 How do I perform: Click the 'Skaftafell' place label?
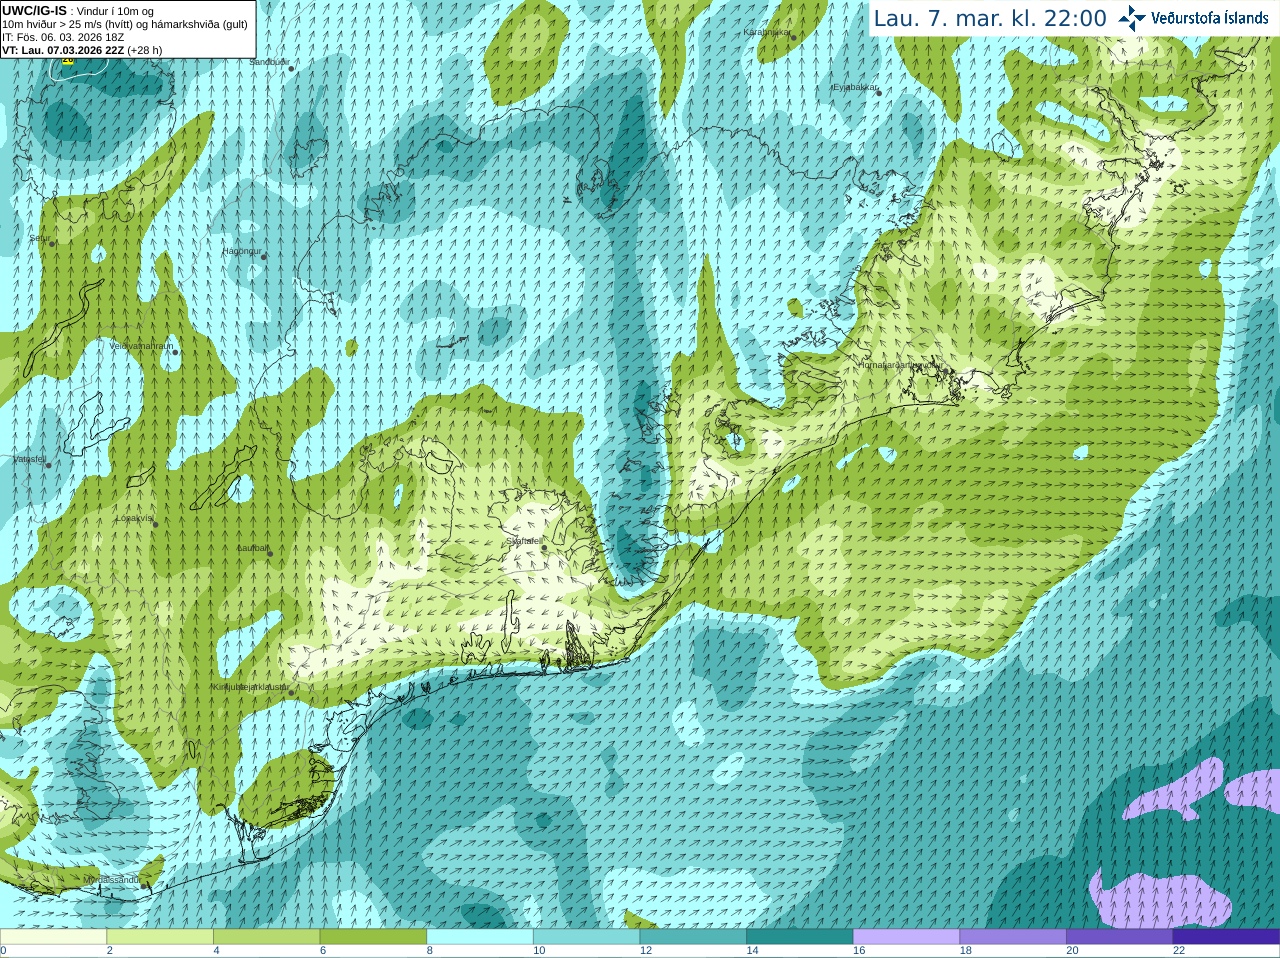tap(524, 541)
